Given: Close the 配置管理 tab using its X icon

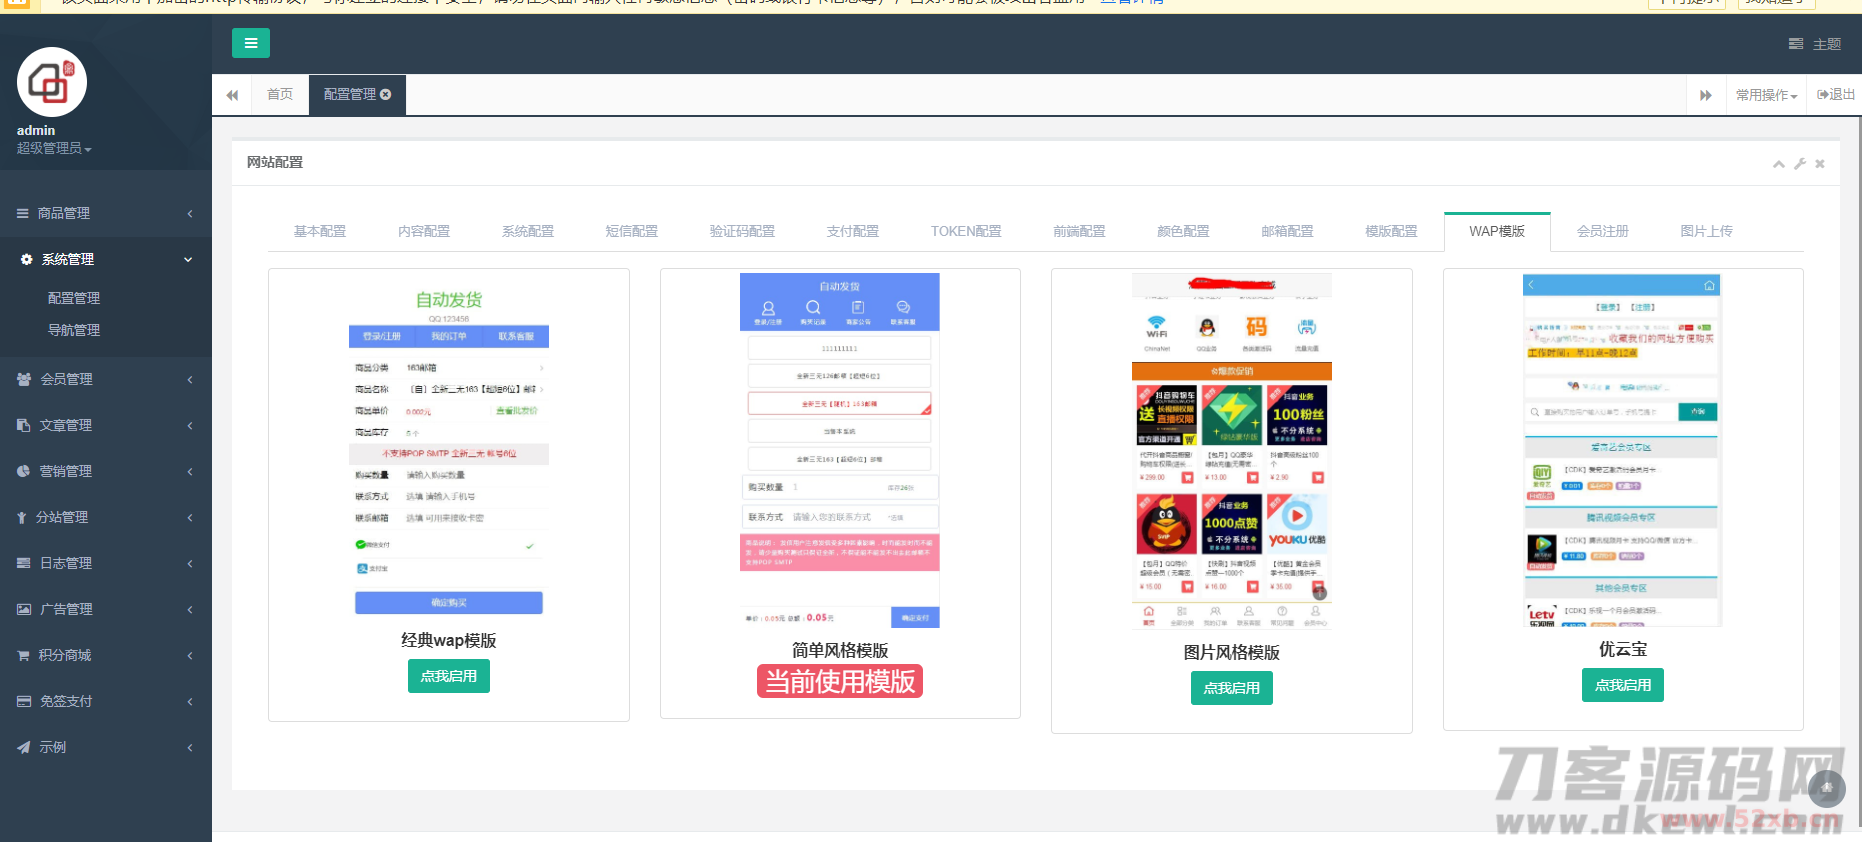Looking at the screenshot, I should pos(386,94).
